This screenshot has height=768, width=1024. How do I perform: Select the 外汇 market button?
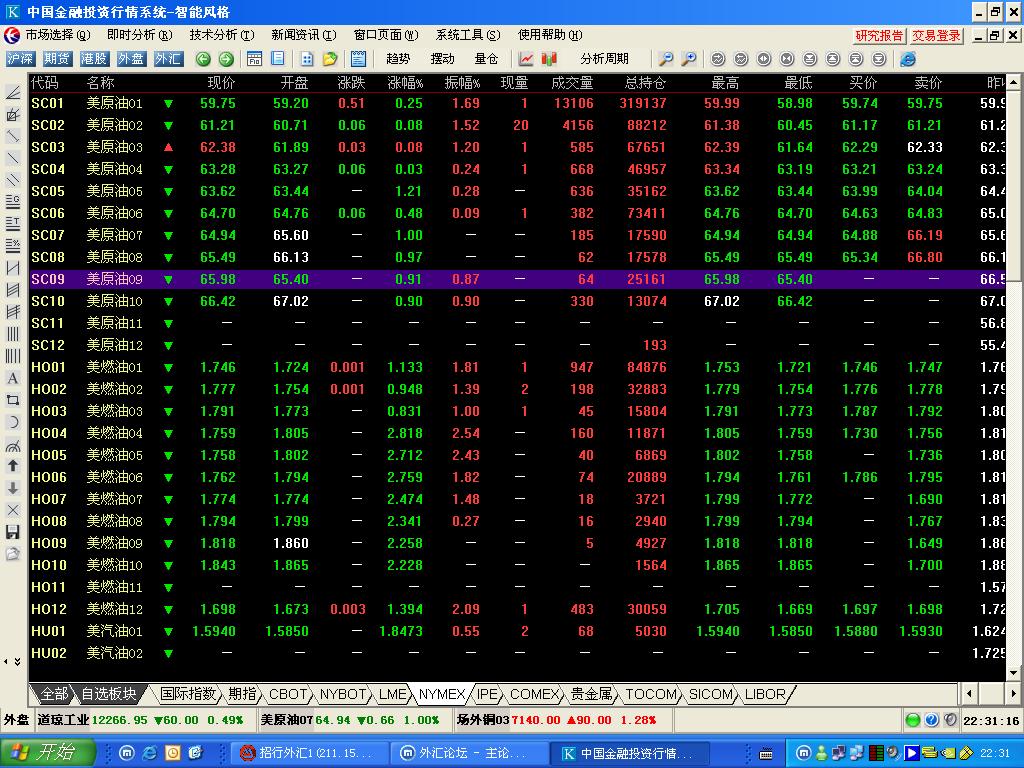[x=168, y=59]
